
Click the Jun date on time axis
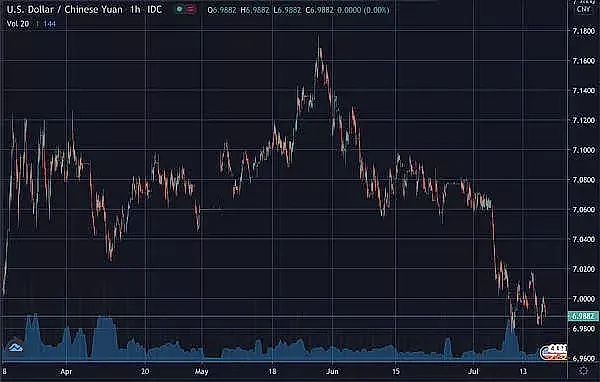[333, 371]
